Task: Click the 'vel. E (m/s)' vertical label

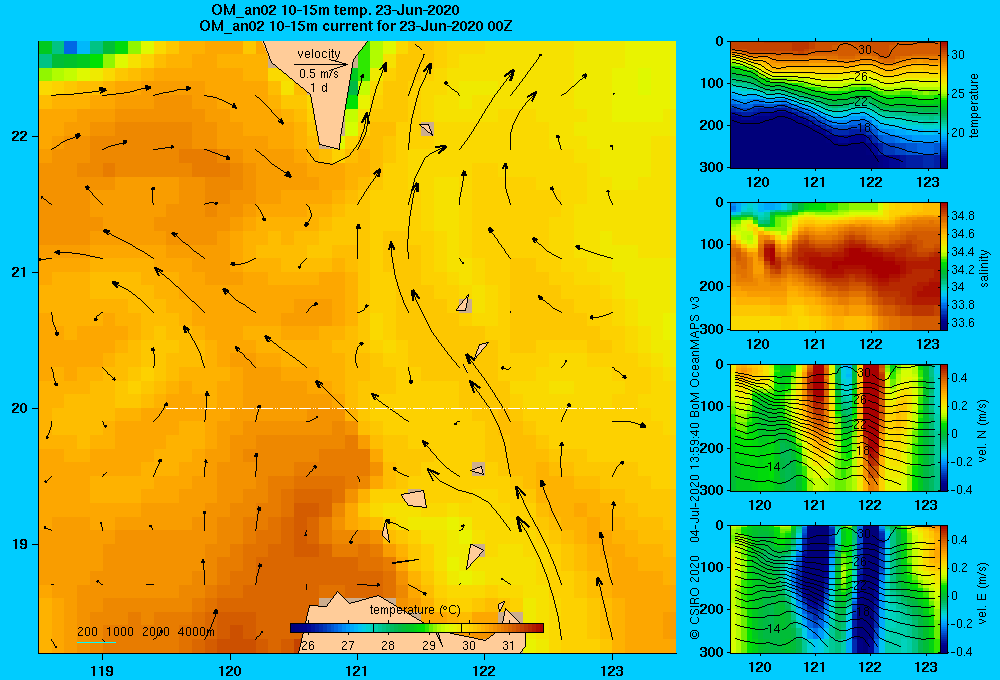Action: (x=983, y=592)
